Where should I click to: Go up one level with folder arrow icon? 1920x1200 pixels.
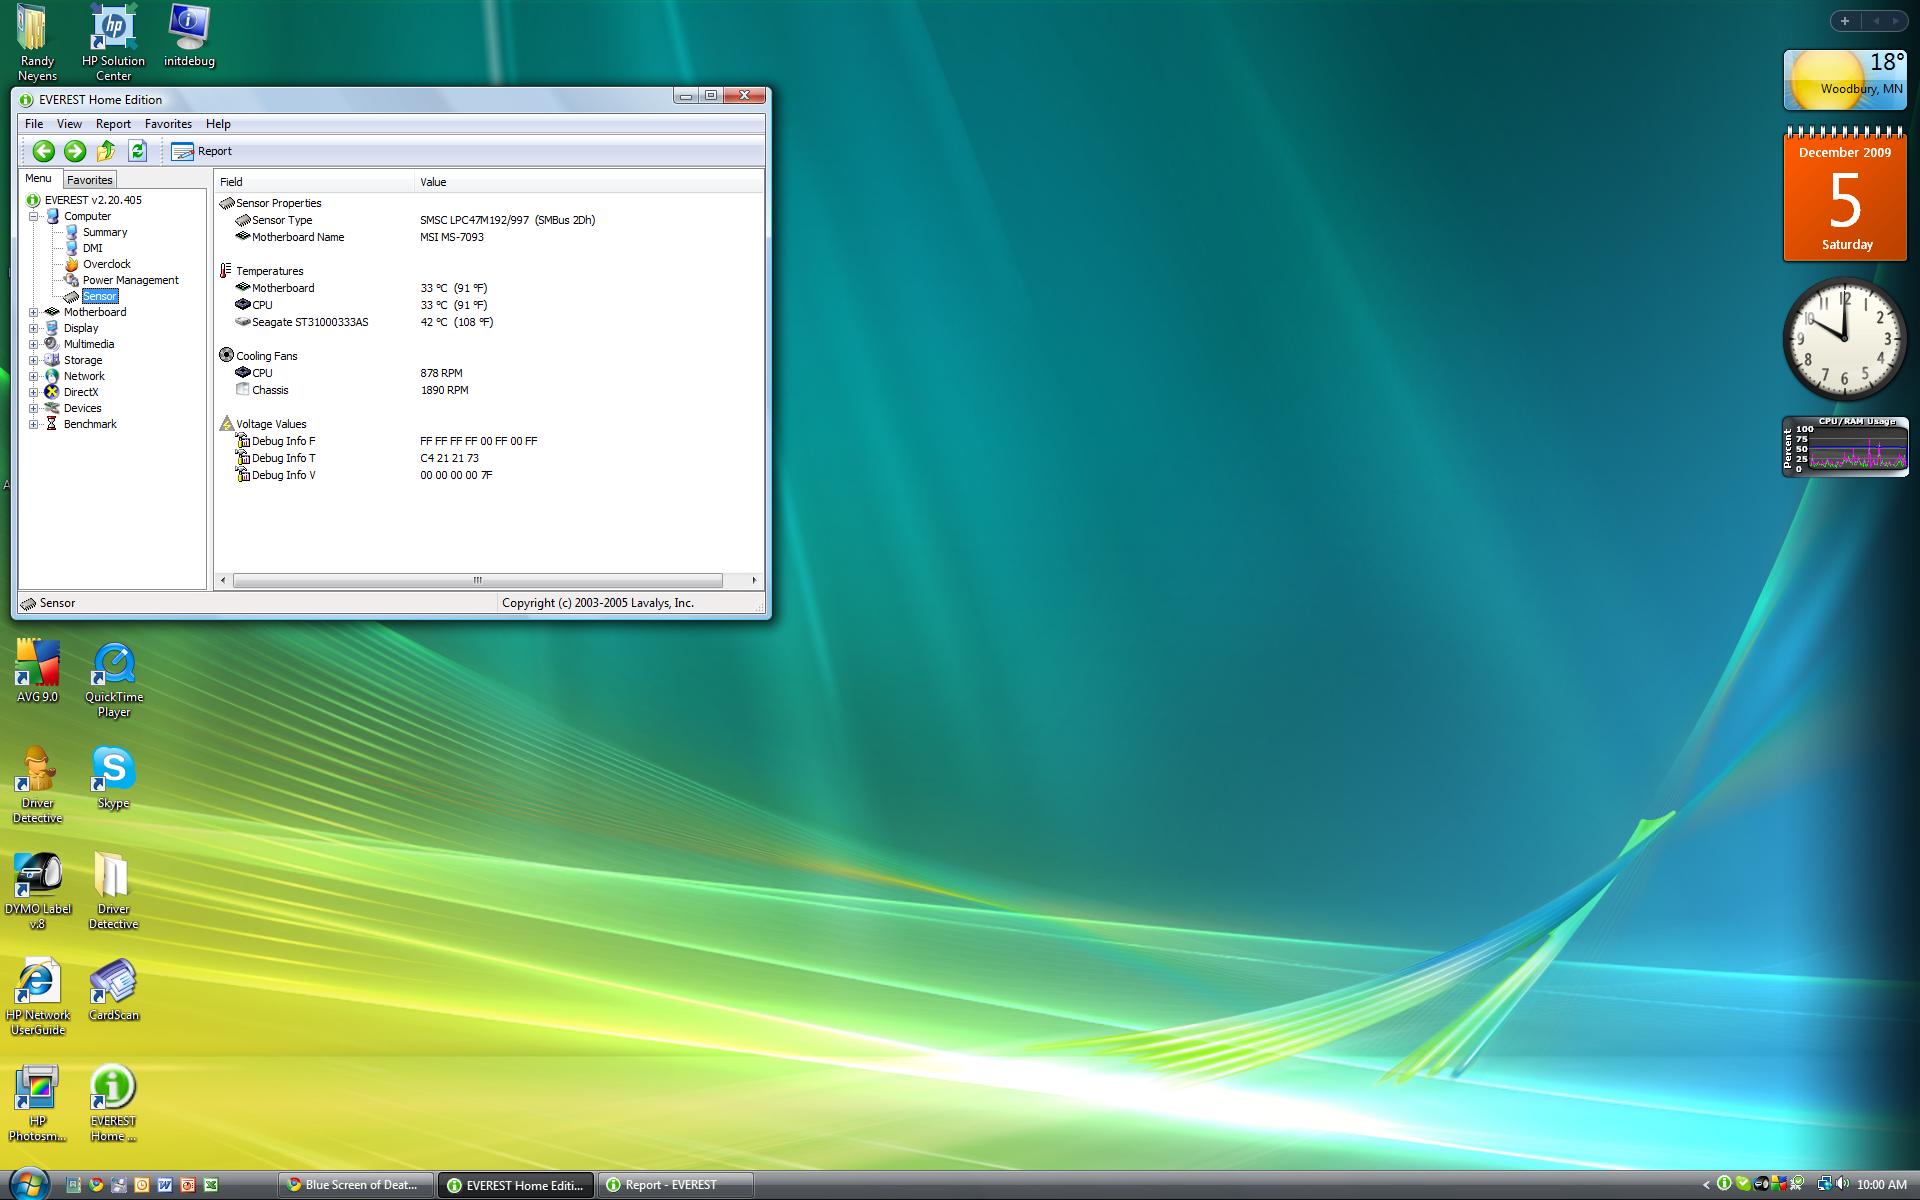click(106, 151)
